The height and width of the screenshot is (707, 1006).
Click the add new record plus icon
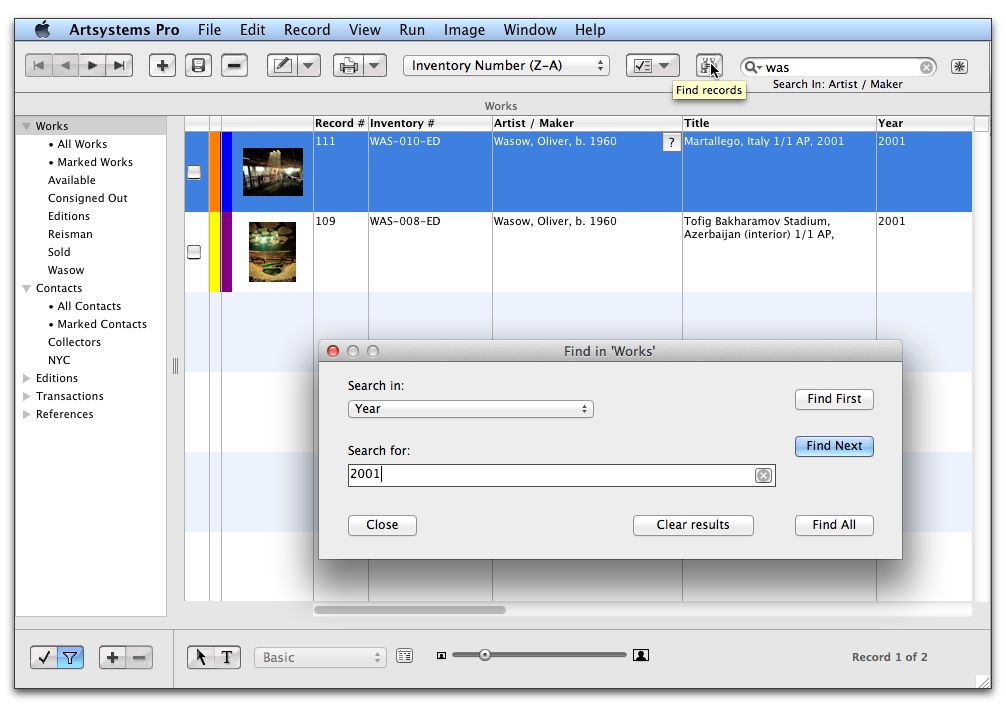pyautogui.click(x=162, y=66)
